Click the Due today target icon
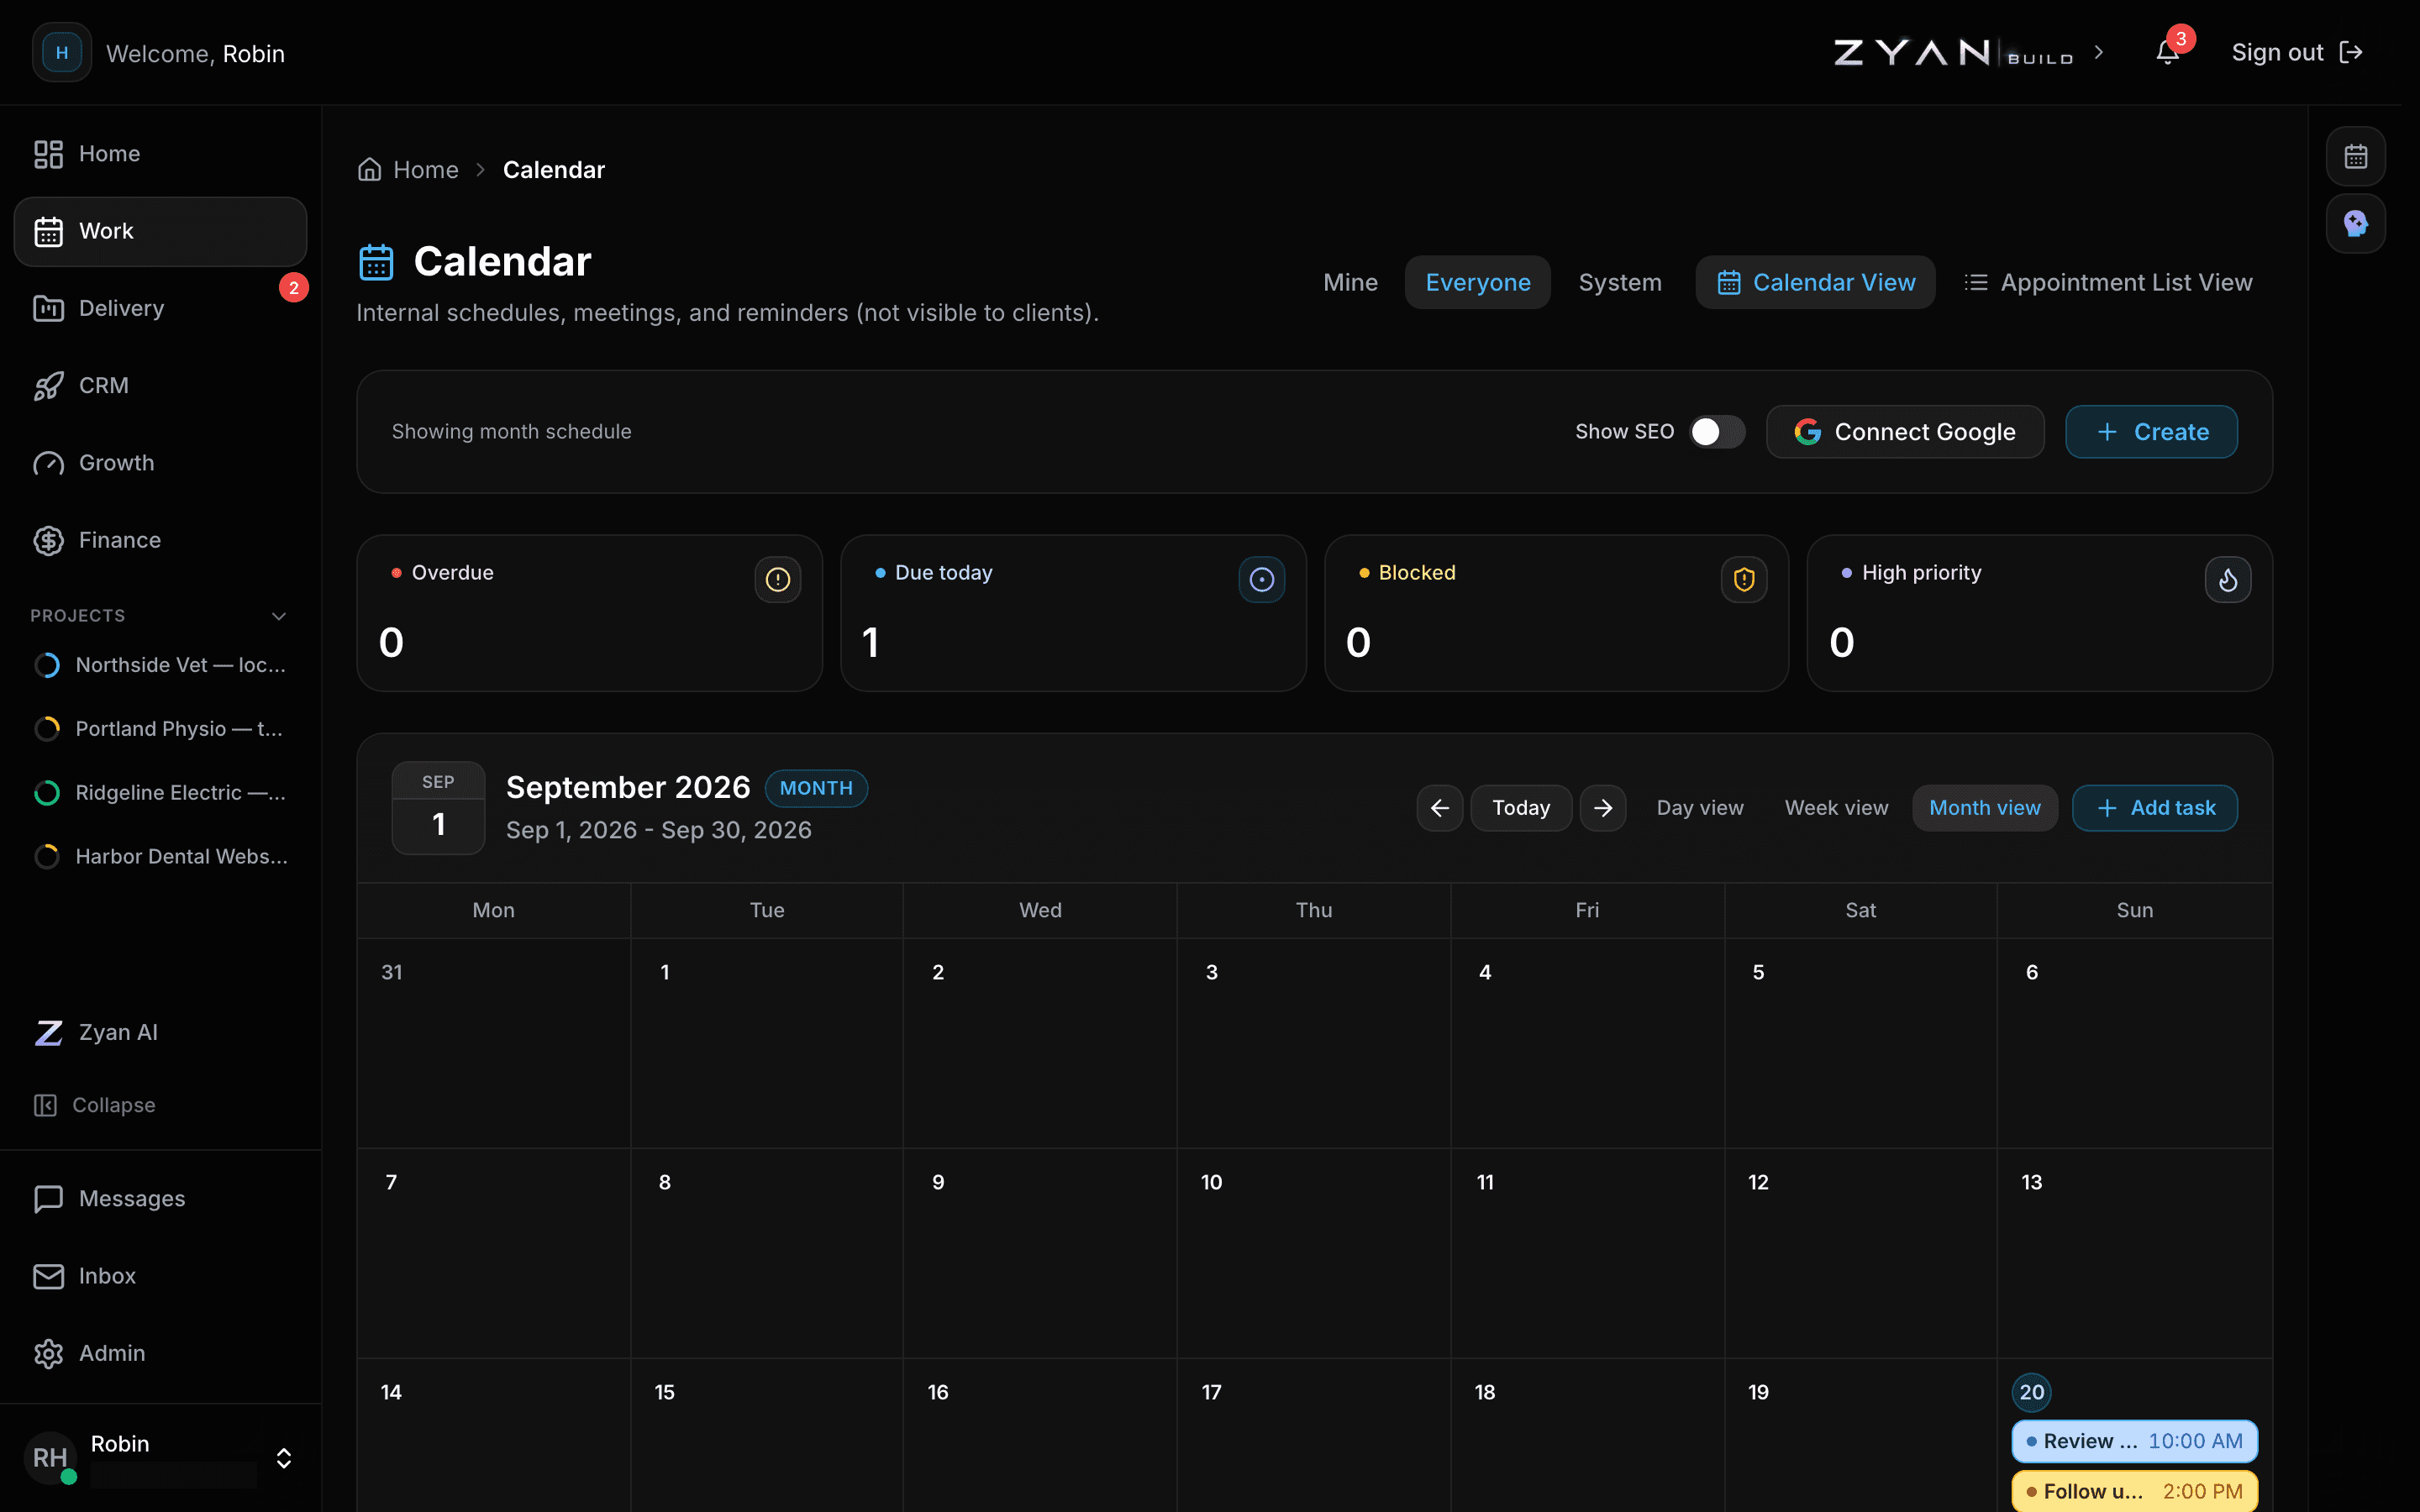This screenshot has width=2420, height=1512. [1261, 579]
